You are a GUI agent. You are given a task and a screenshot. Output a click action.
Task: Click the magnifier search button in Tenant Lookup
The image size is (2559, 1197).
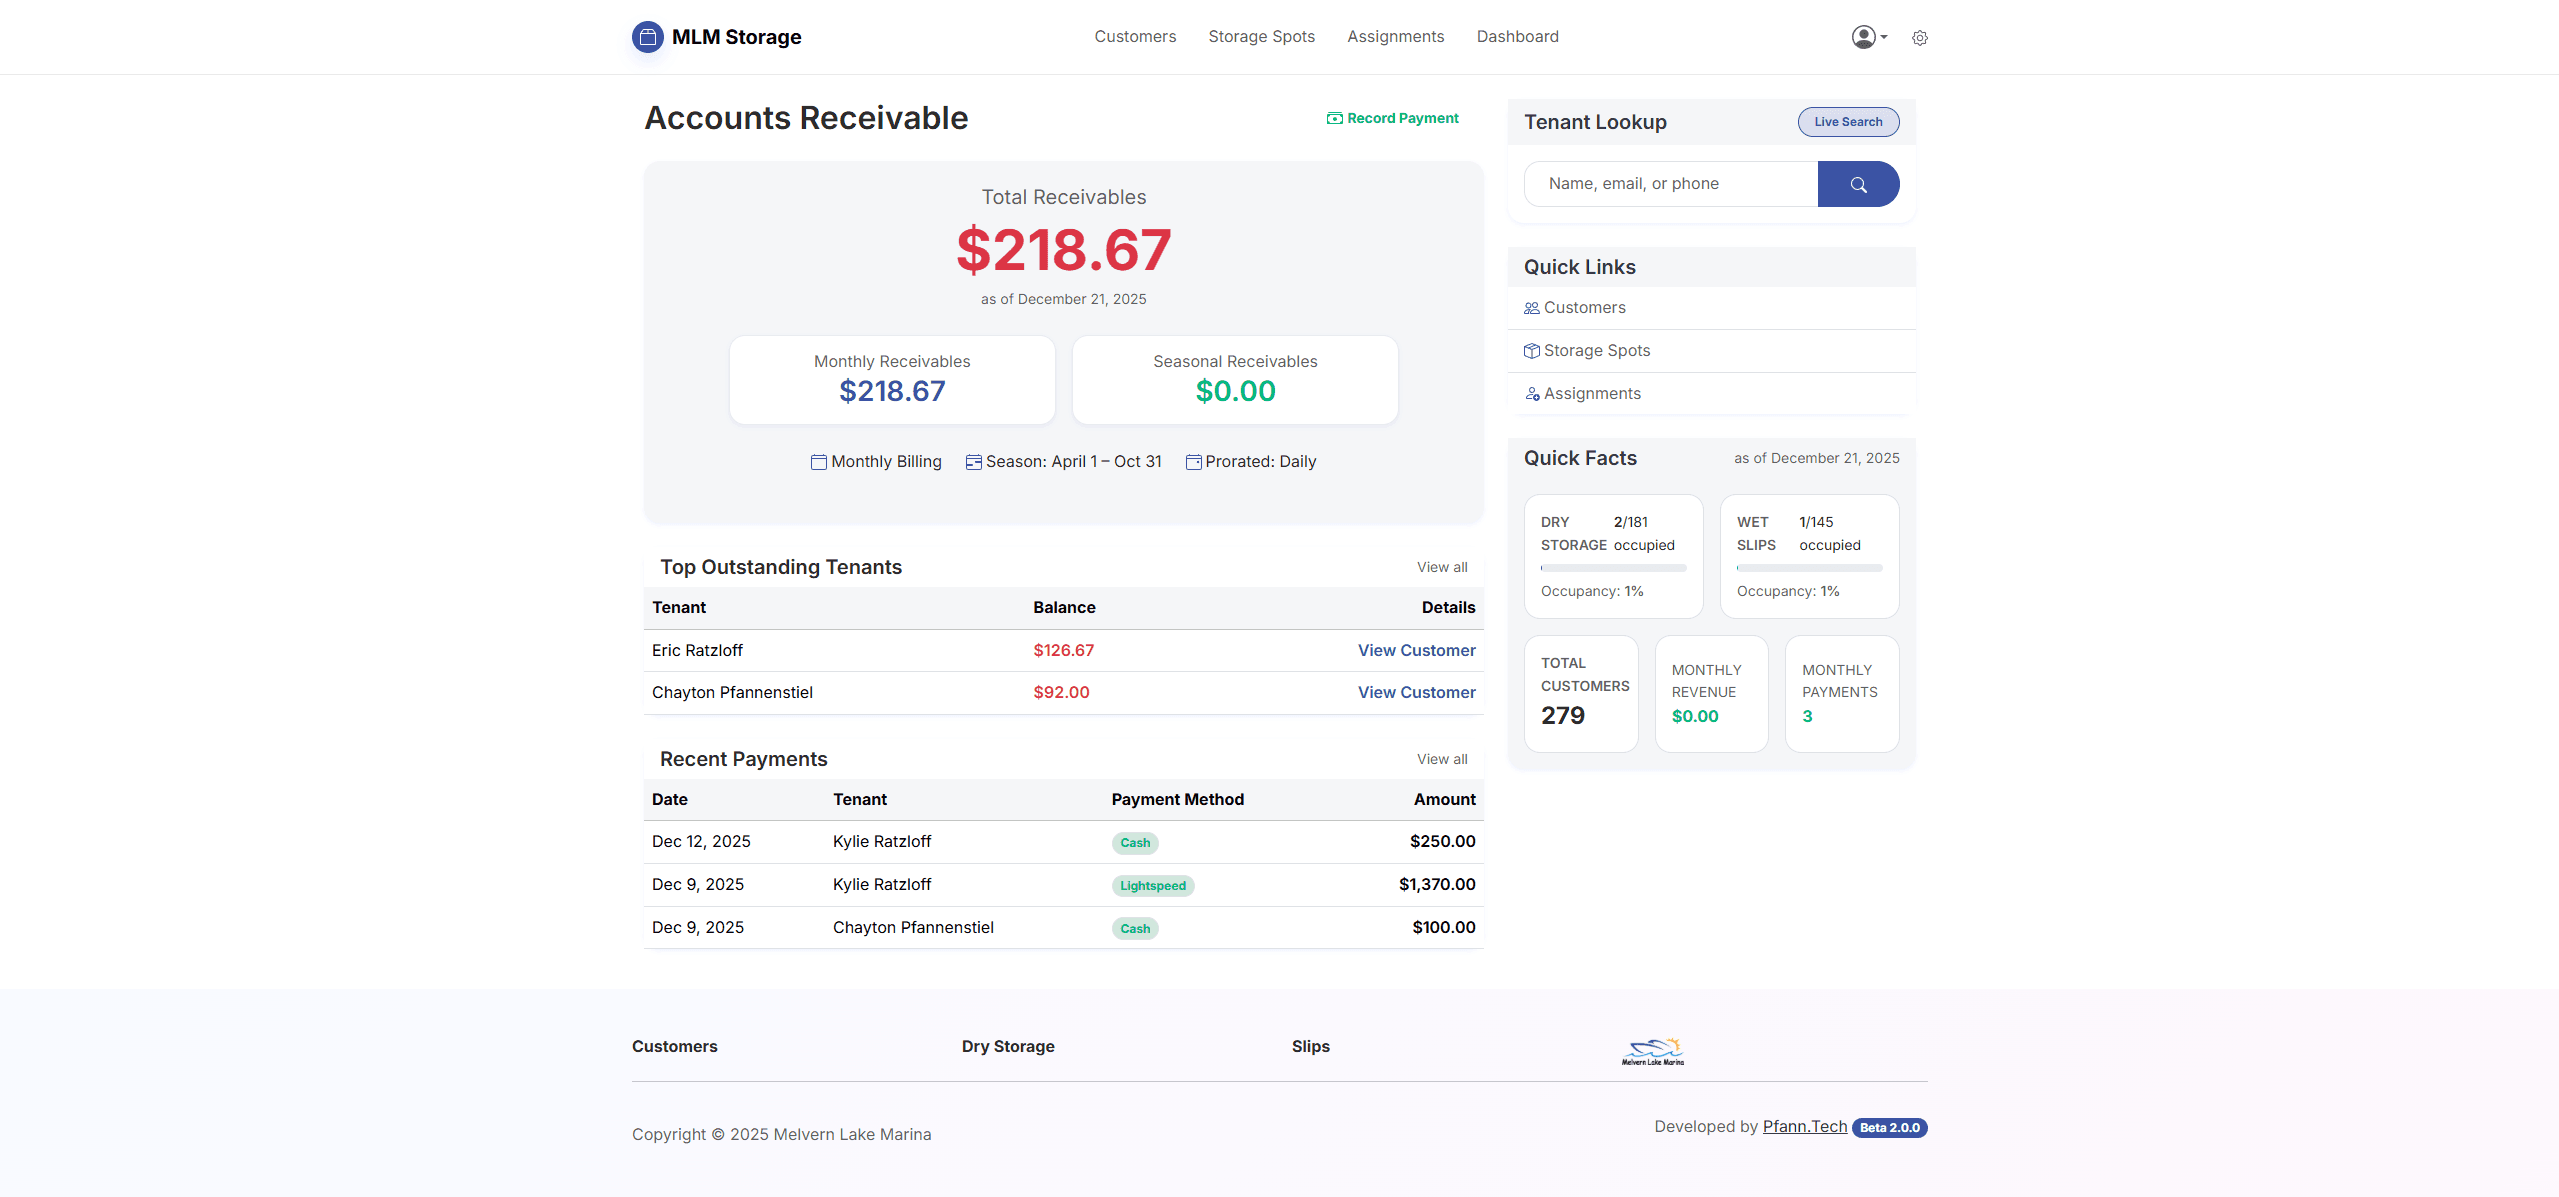(1857, 184)
